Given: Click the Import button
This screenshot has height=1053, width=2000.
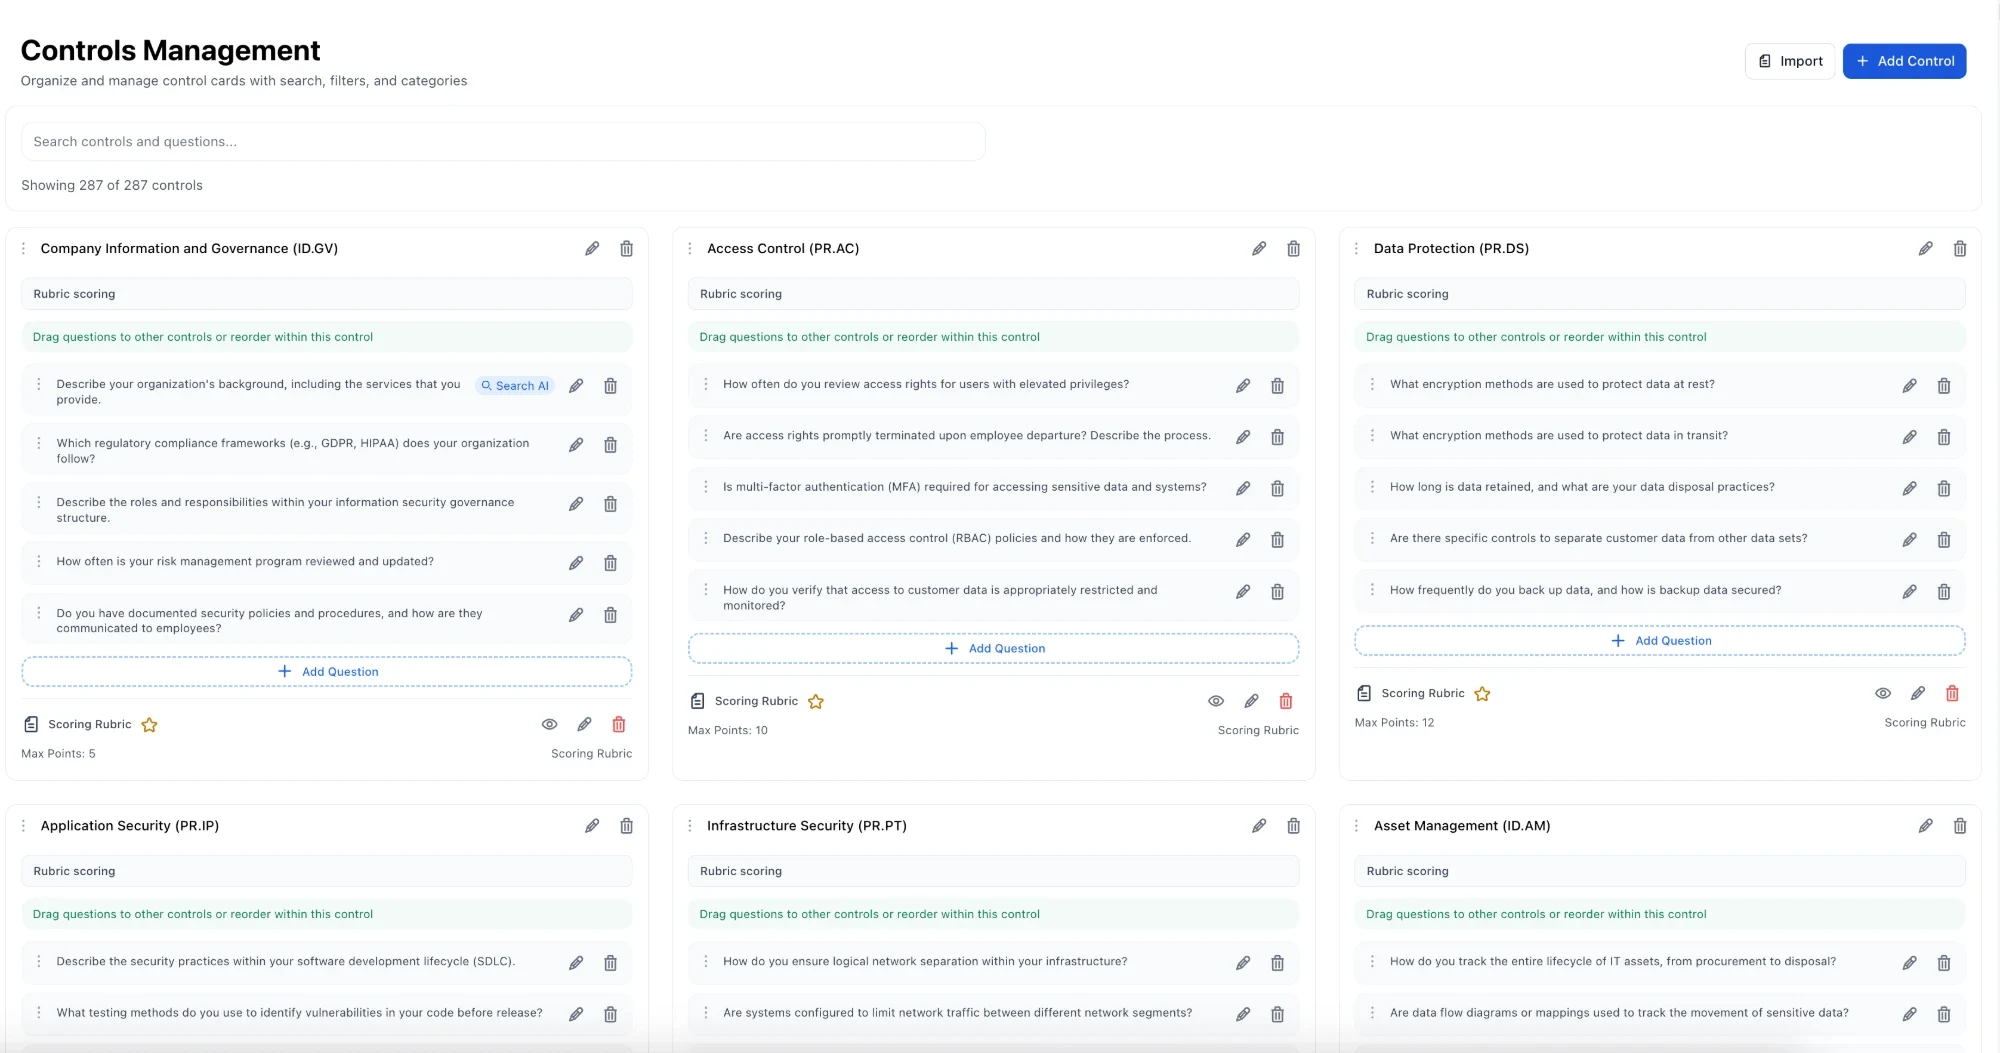Looking at the screenshot, I should tap(1790, 61).
